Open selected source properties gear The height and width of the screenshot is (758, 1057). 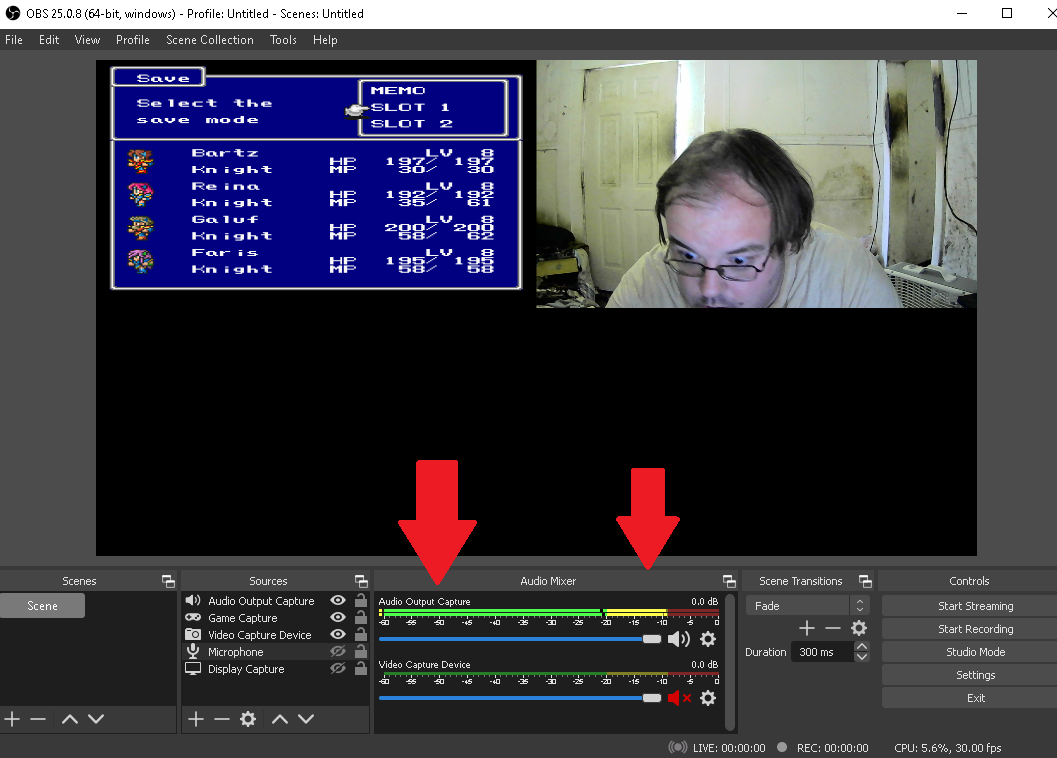click(248, 719)
